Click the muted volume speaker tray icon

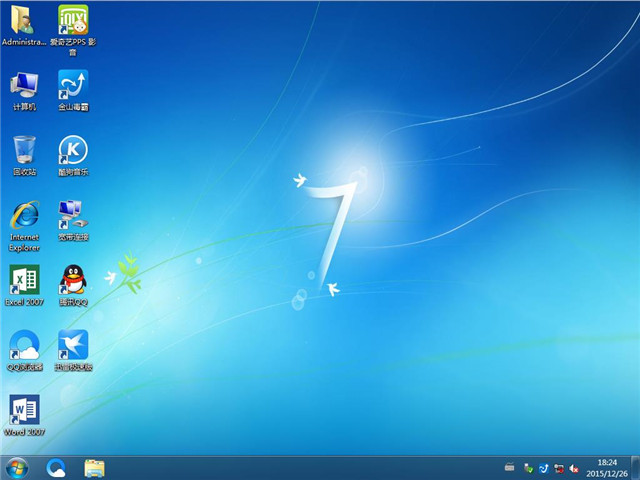pyautogui.click(x=574, y=468)
